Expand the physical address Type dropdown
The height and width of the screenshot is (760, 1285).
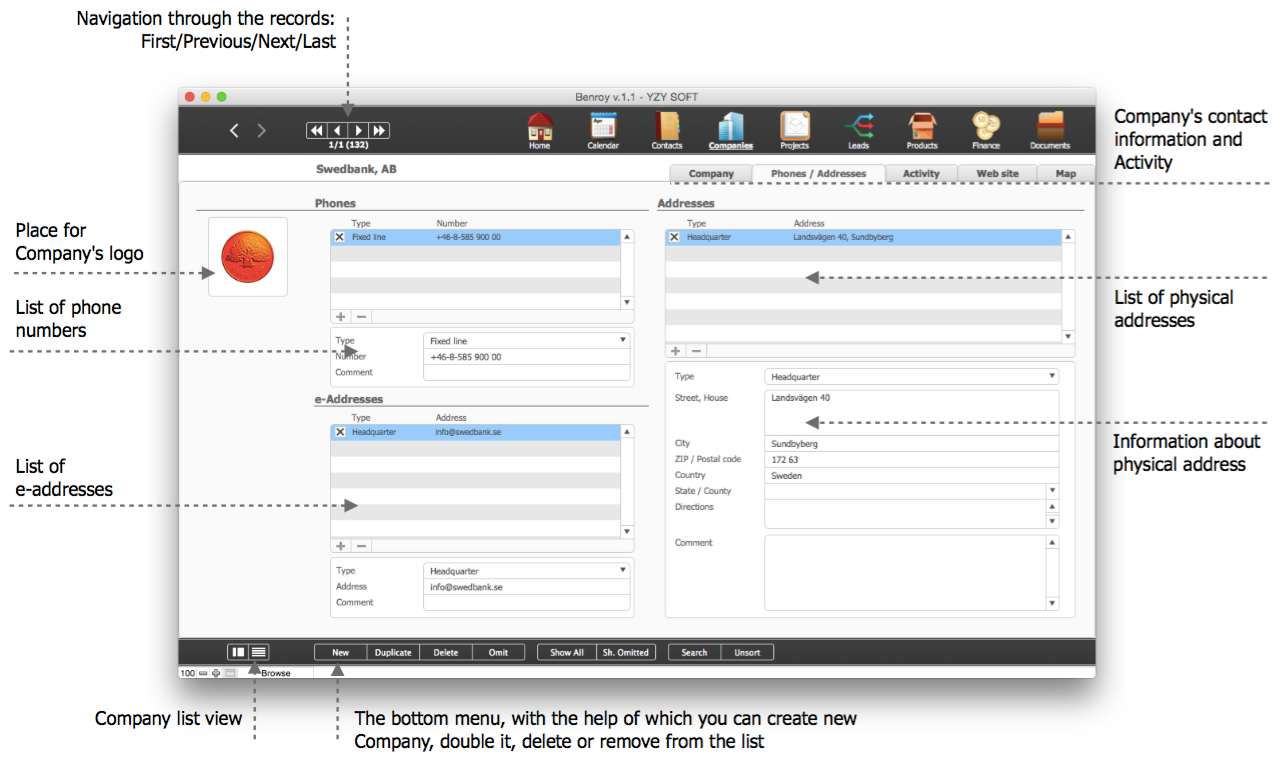pyautogui.click(x=1052, y=377)
